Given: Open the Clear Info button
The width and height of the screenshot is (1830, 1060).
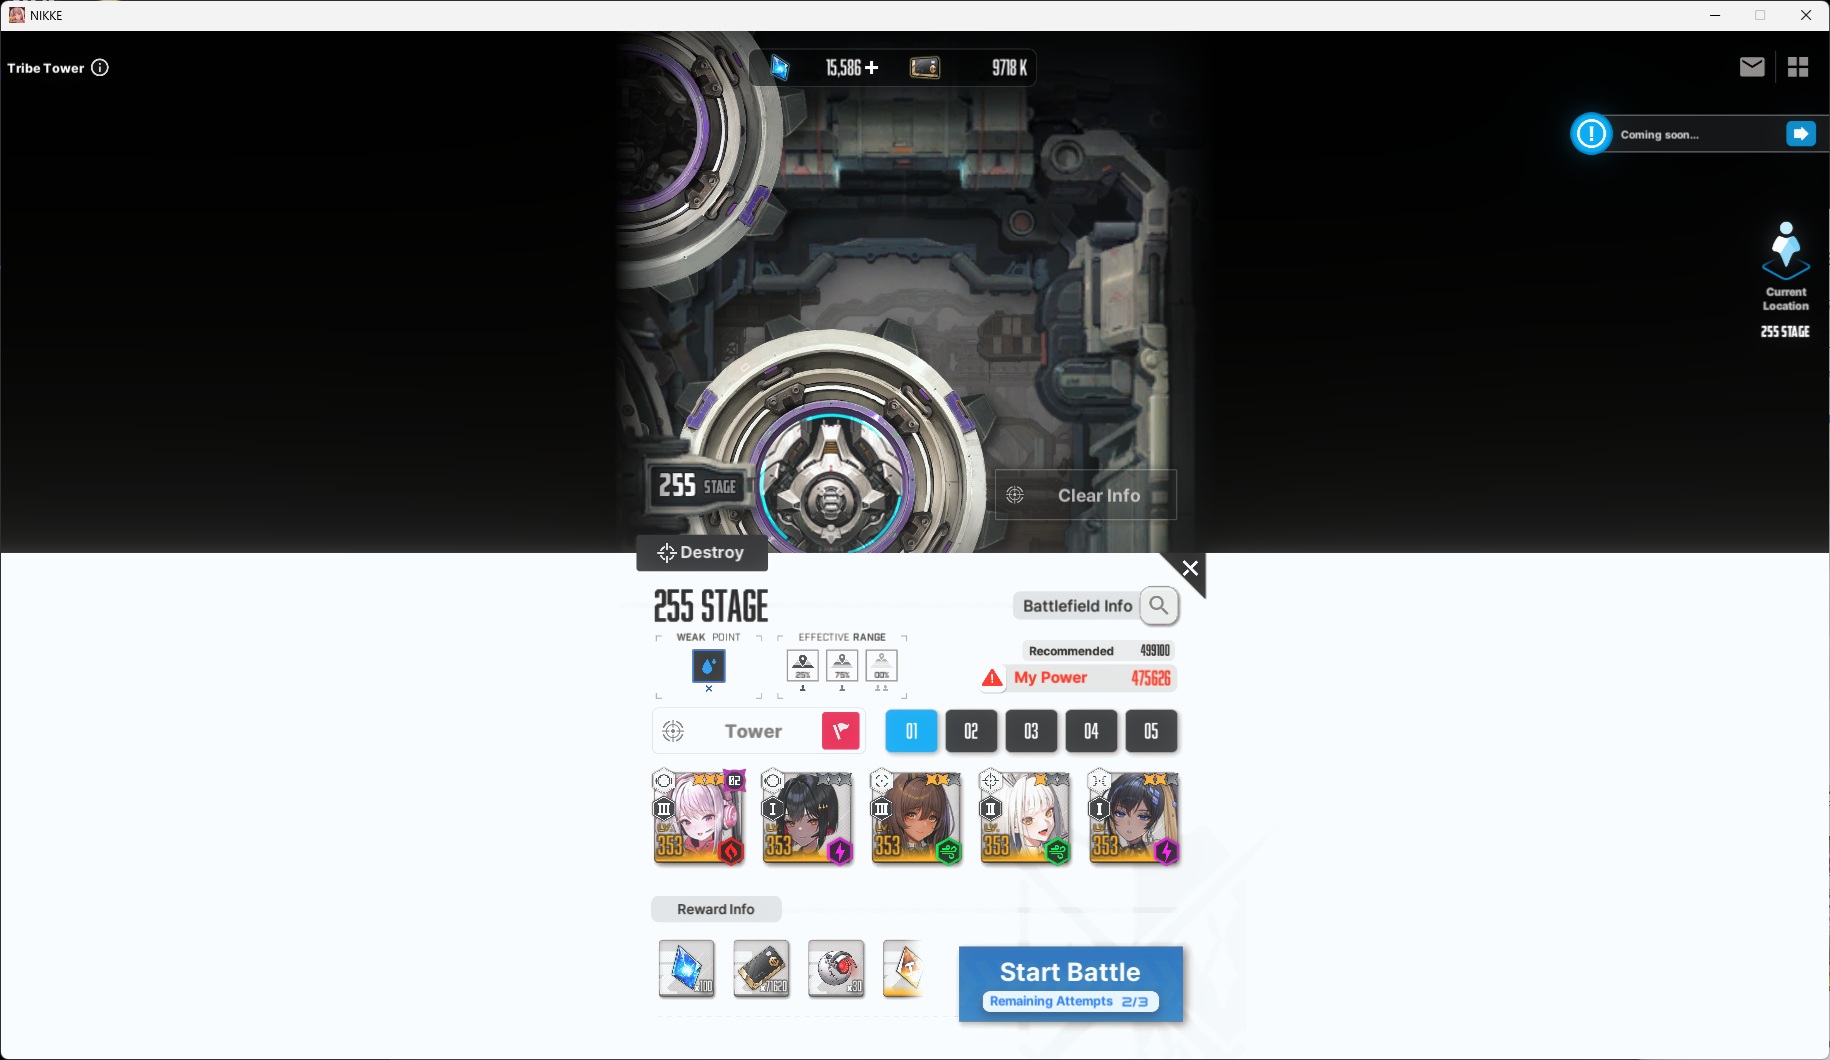Looking at the screenshot, I should (x=1086, y=495).
